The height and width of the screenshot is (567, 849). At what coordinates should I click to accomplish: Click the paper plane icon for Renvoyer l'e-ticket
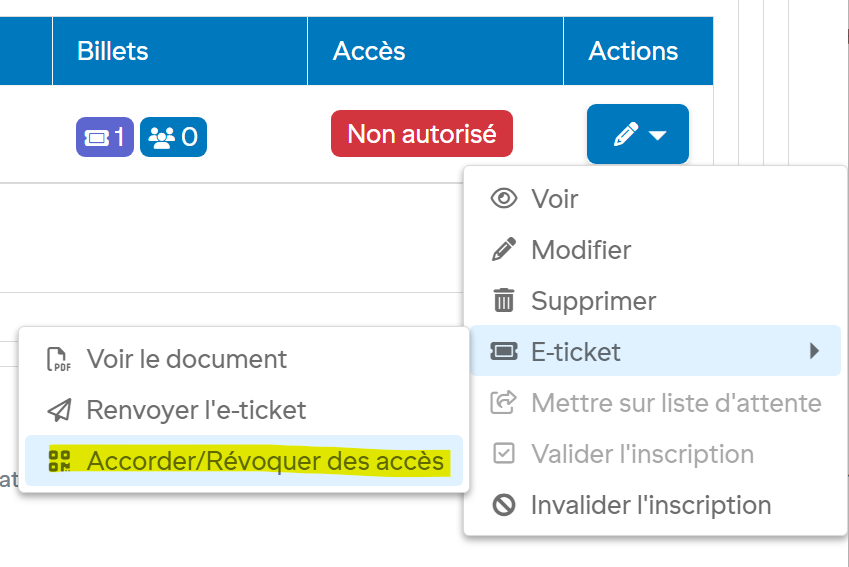coord(60,410)
